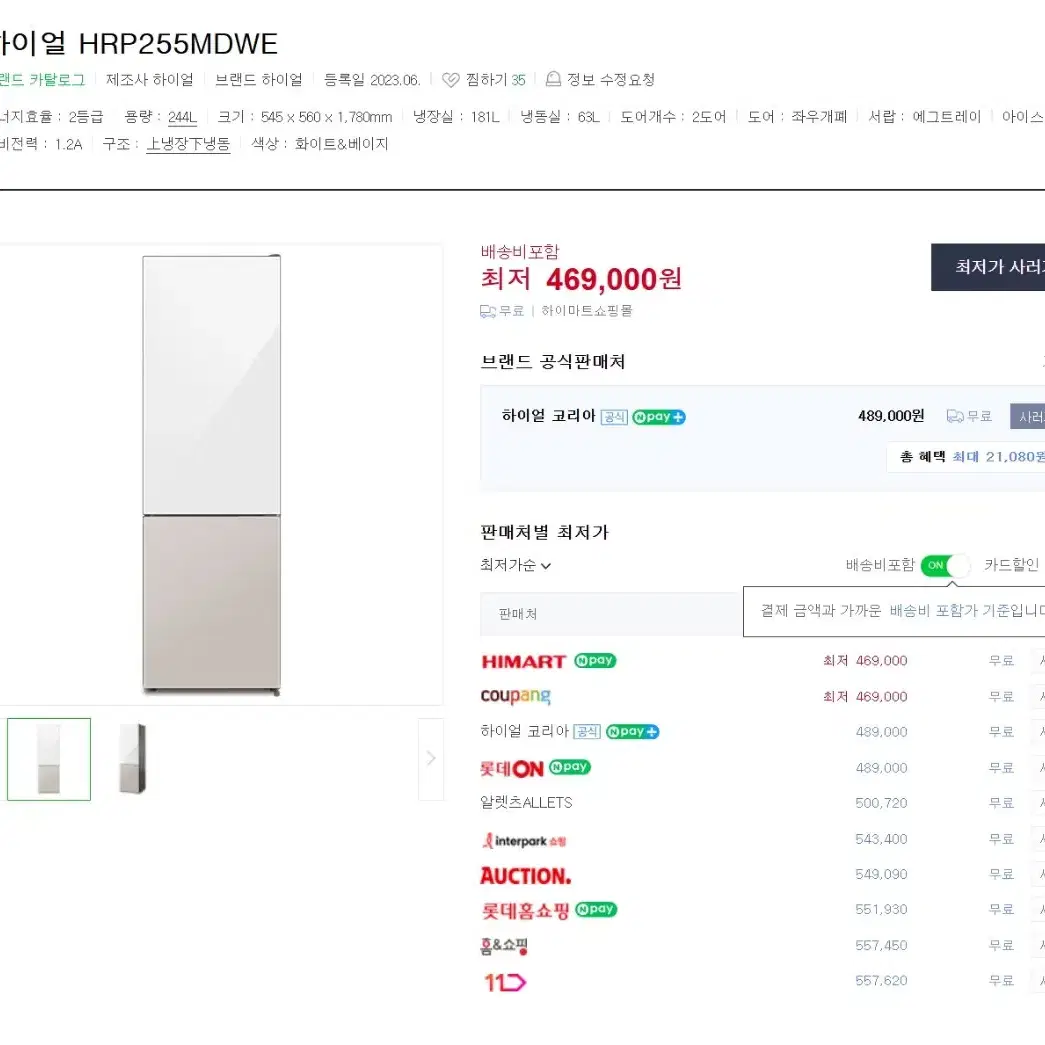This screenshot has height=1045, width=1045.
Task: Click the 상냉장하냉동 structure link
Action: tap(188, 144)
